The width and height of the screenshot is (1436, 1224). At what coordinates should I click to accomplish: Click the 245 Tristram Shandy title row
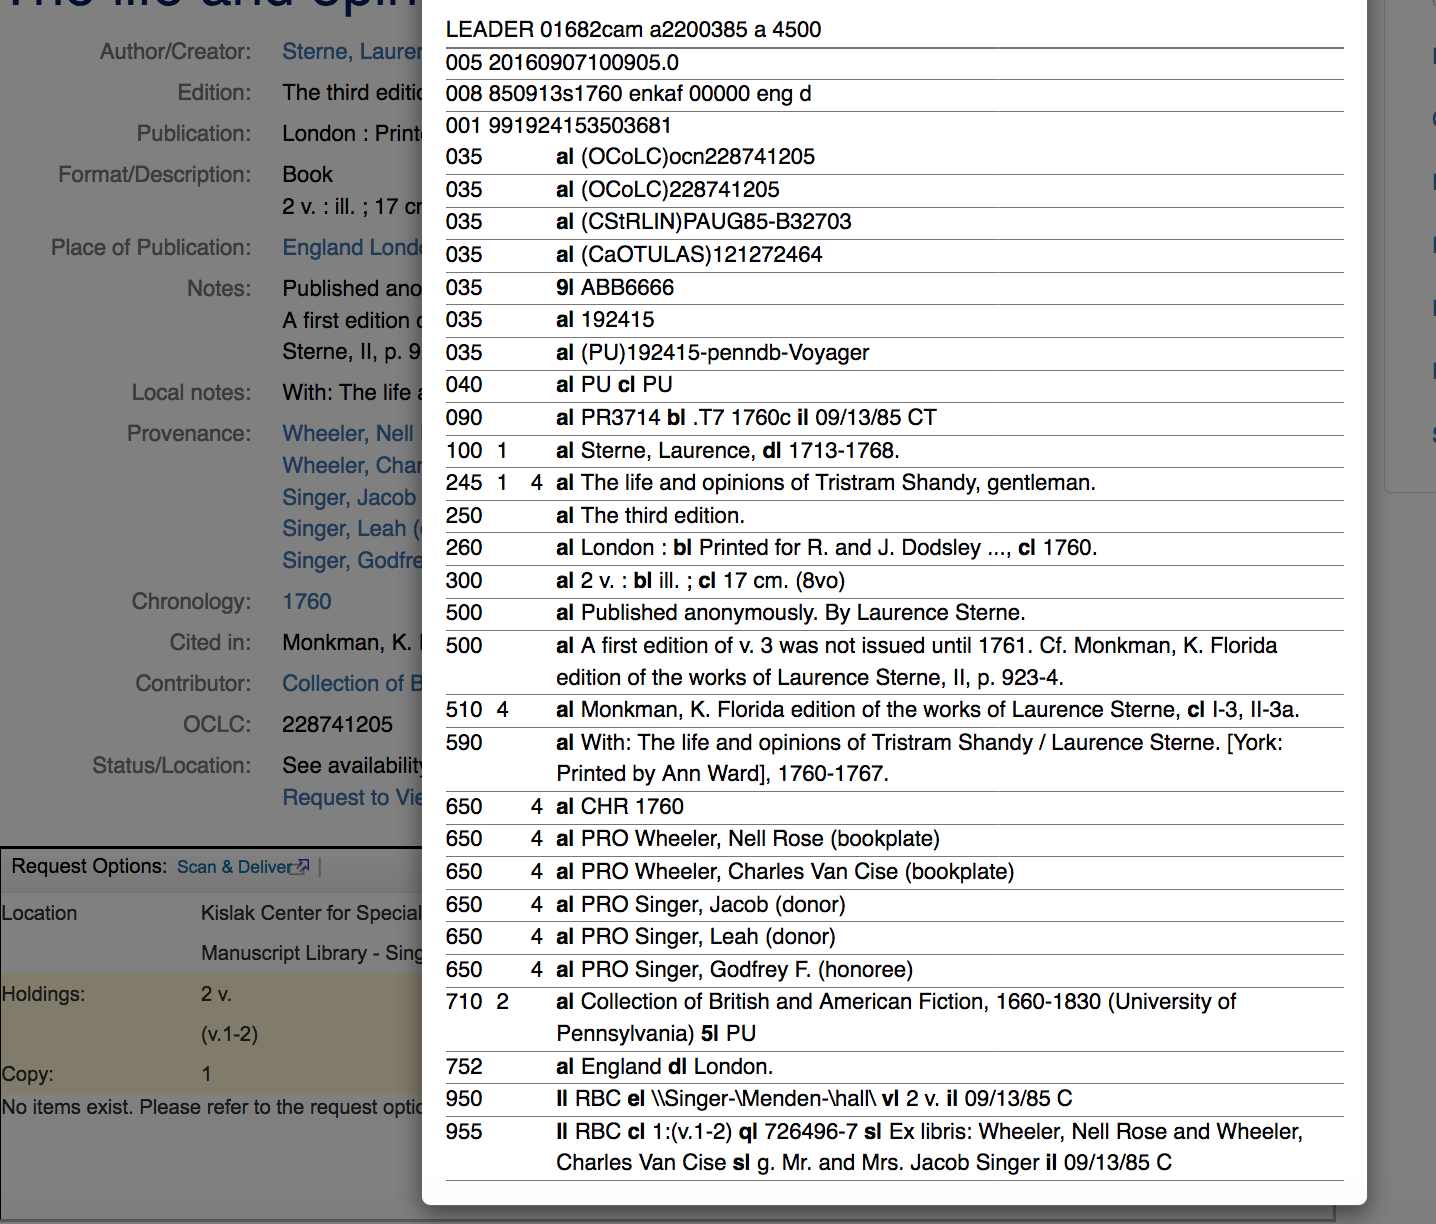[894, 483]
